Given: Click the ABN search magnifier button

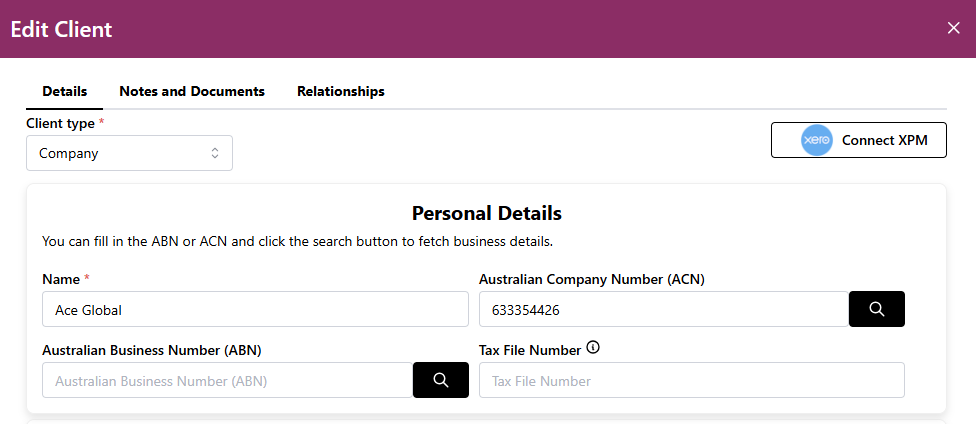Looking at the screenshot, I should [440, 380].
